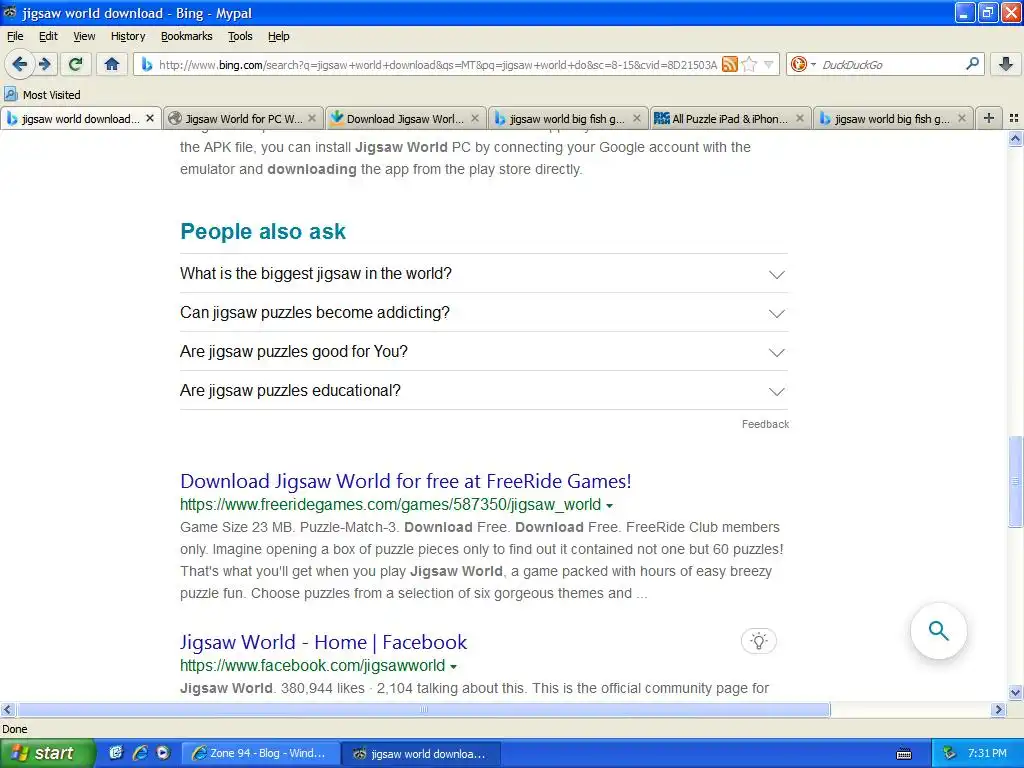Open the Windows start menu
The height and width of the screenshot is (768, 1024).
[x=47, y=753]
